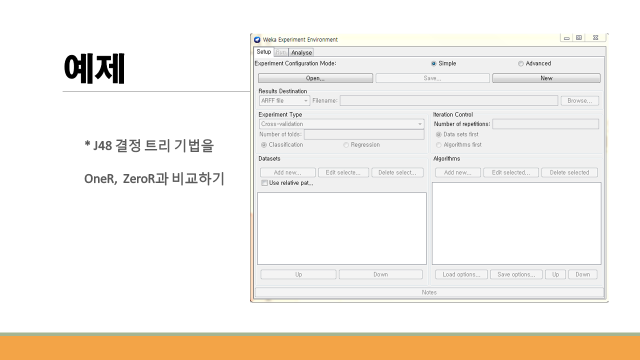This screenshot has height=360, width=640.
Task: Click Edit selected under Datasets
Action: point(343,173)
